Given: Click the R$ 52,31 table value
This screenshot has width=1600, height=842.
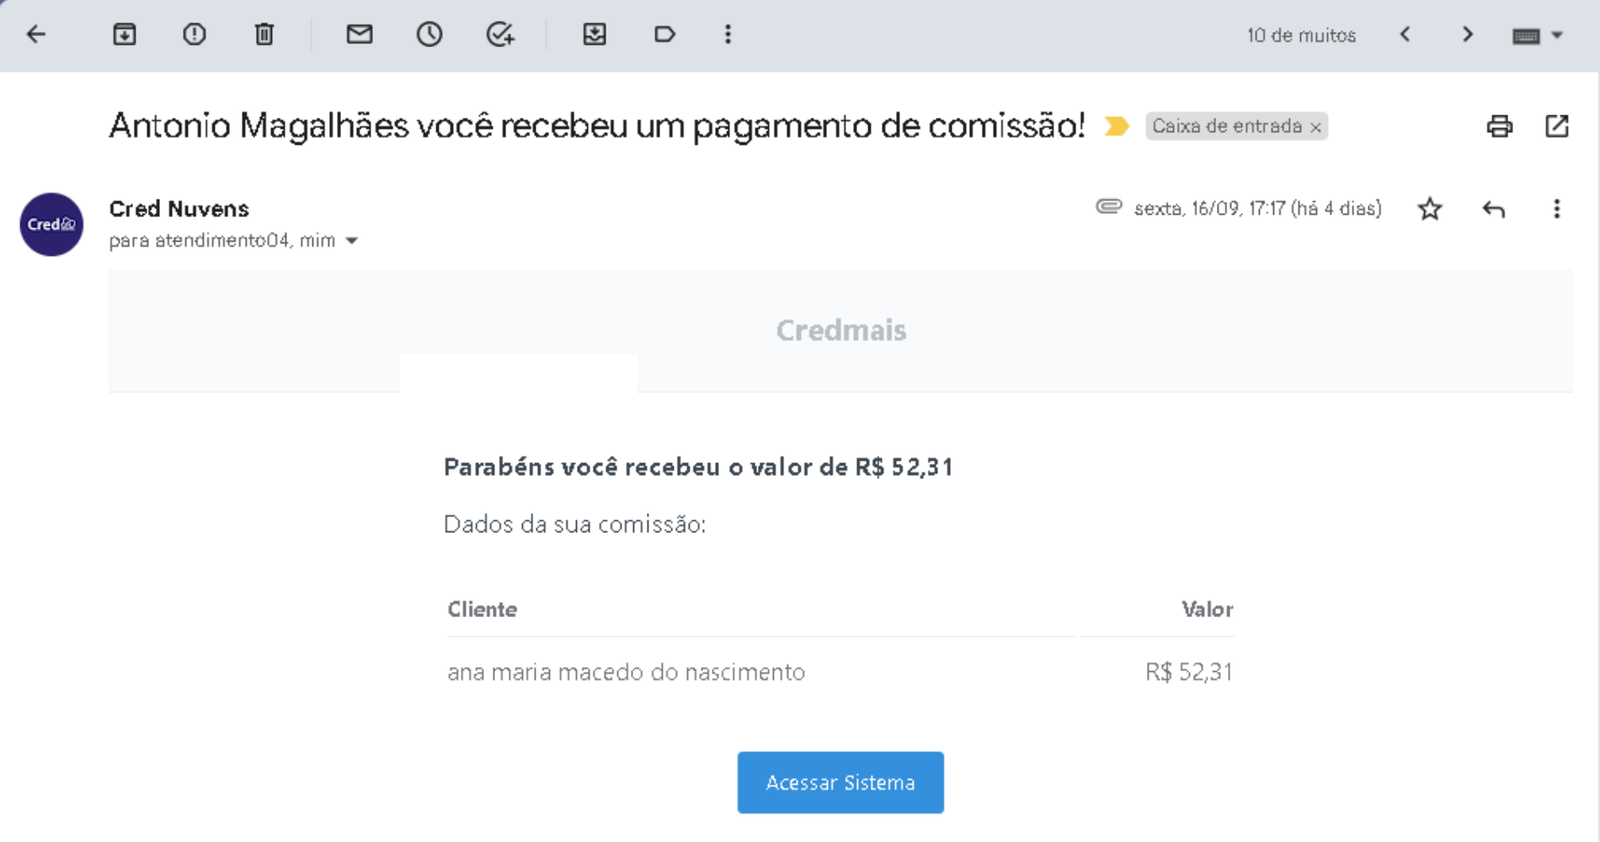Looking at the screenshot, I should (x=1189, y=672).
